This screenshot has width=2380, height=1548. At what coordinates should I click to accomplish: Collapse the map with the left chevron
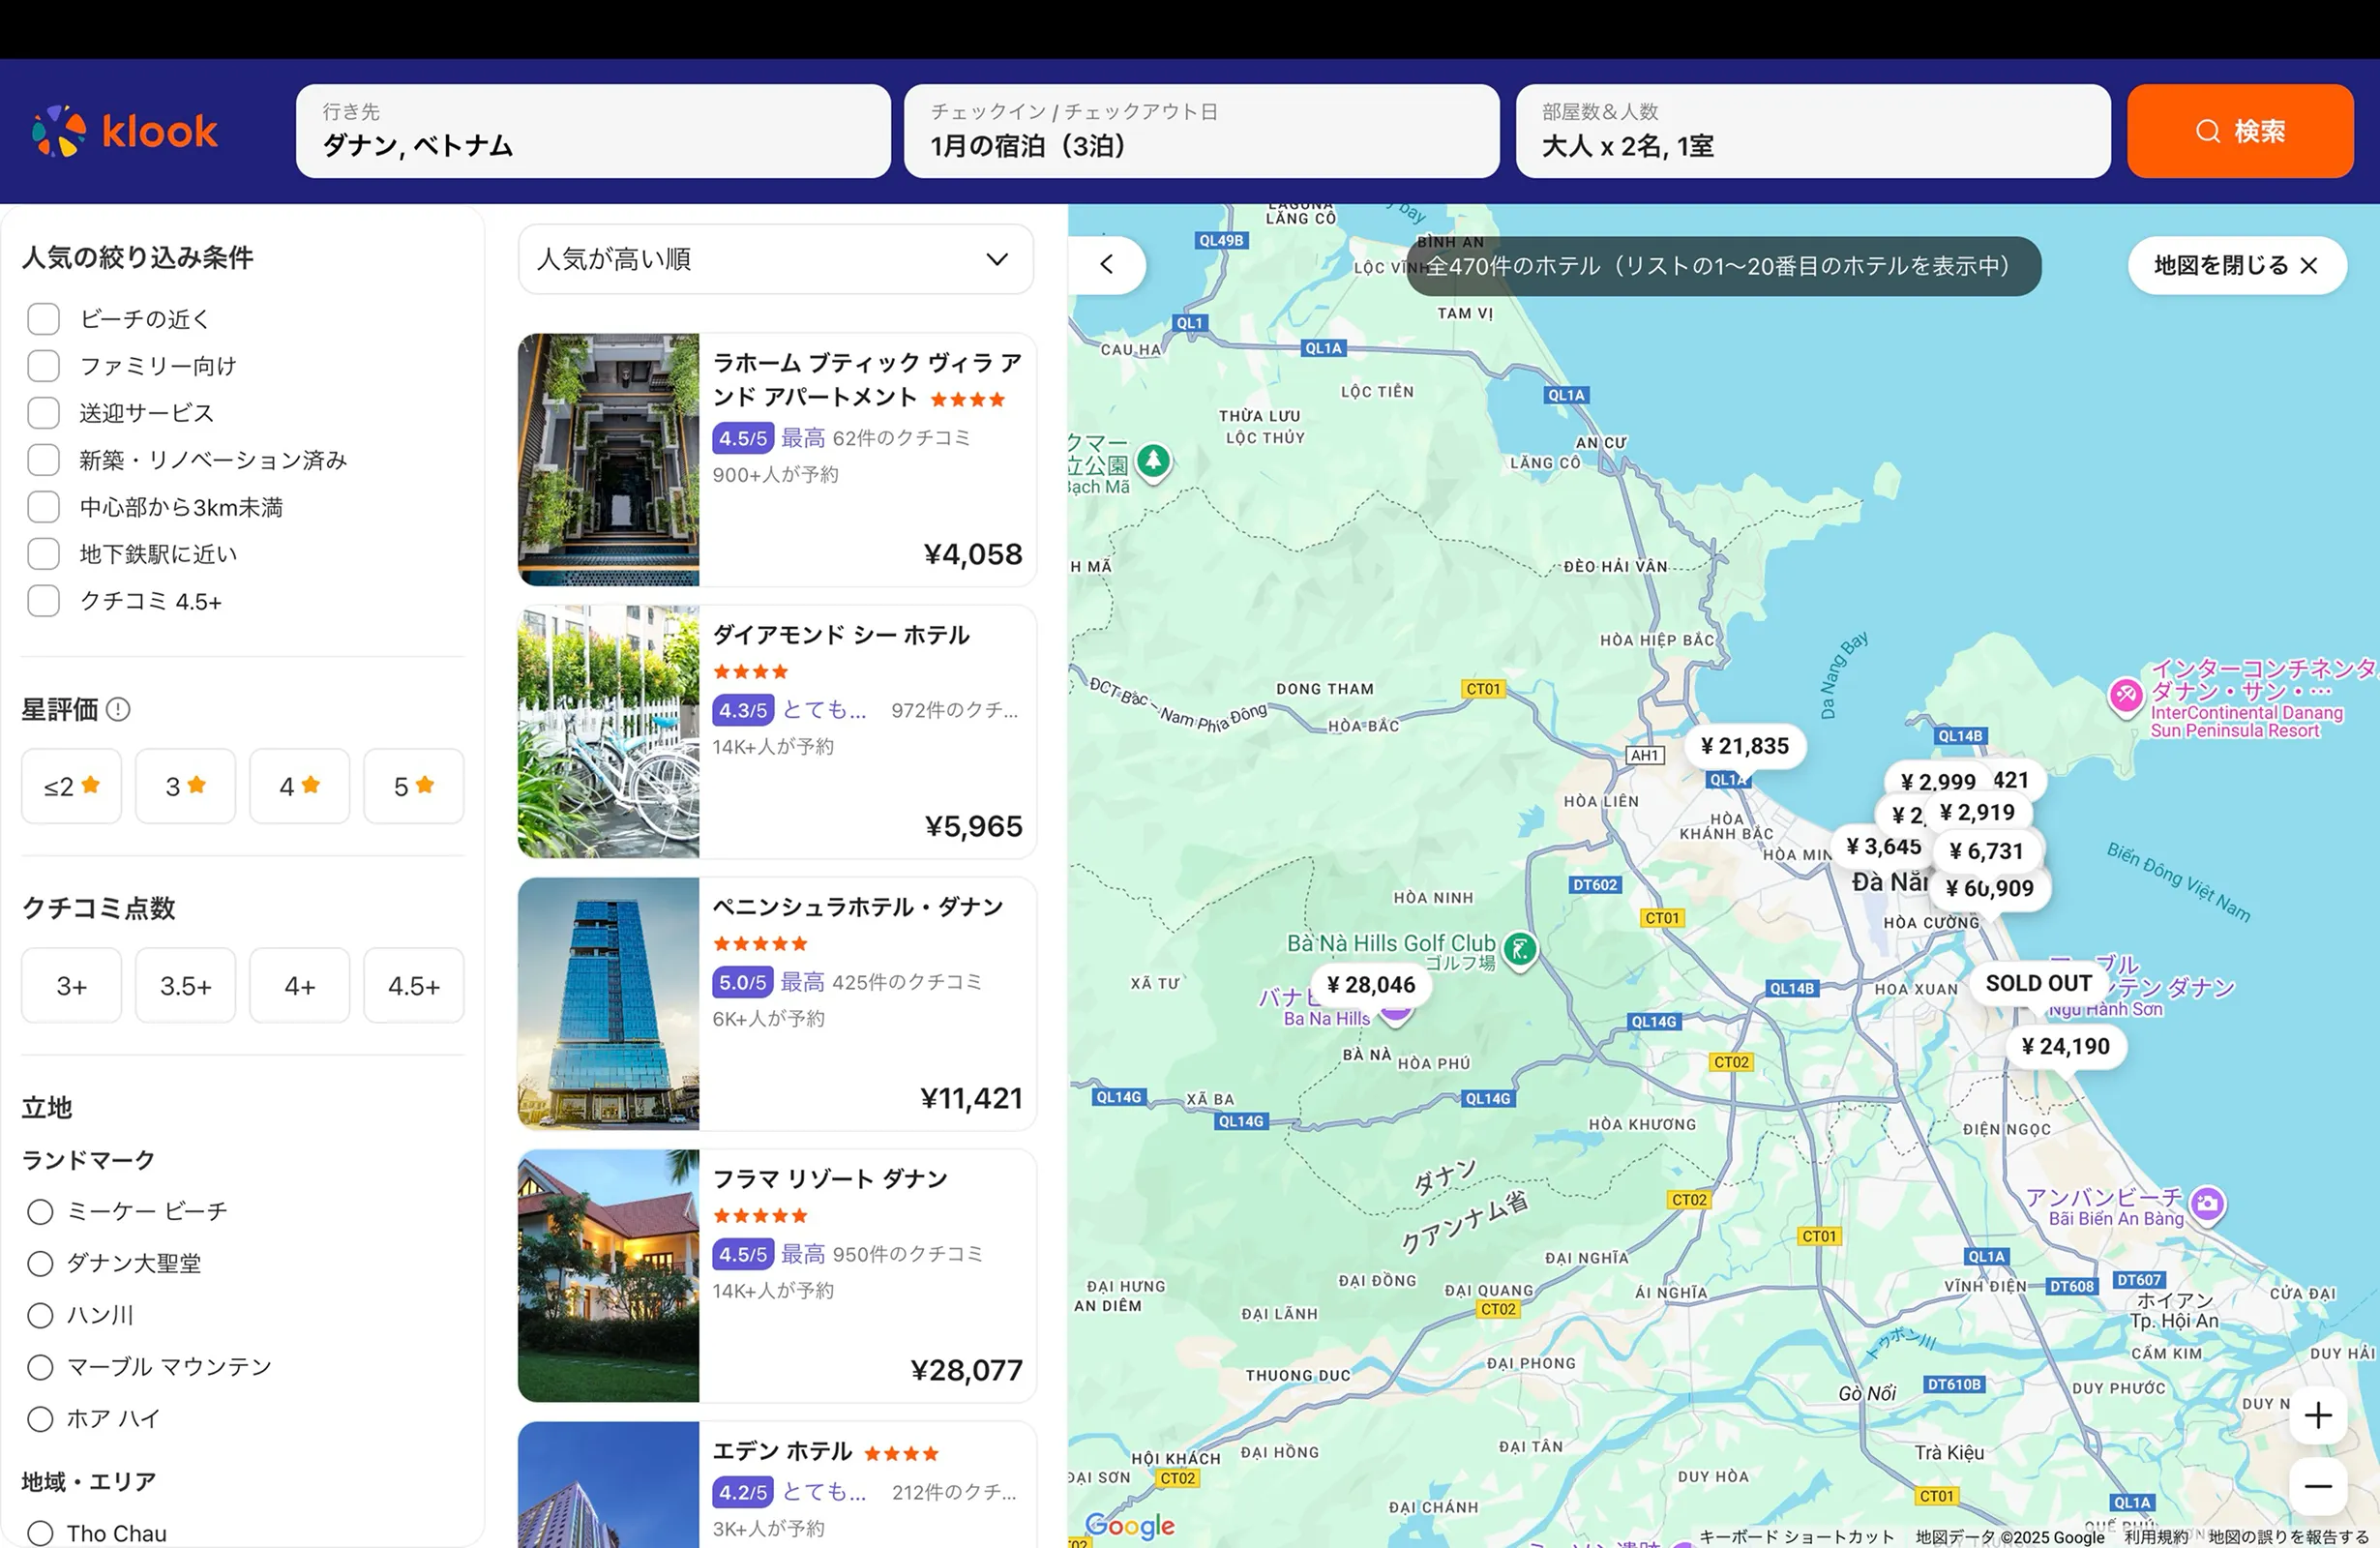(1107, 265)
